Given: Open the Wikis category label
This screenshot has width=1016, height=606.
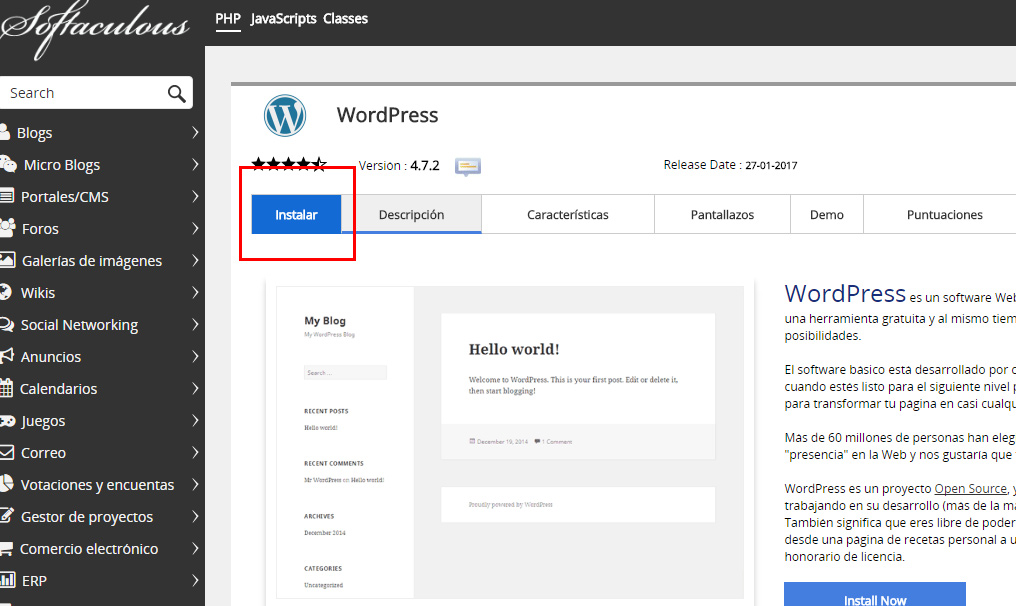Looking at the screenshot, I should (x=38, y=293).
